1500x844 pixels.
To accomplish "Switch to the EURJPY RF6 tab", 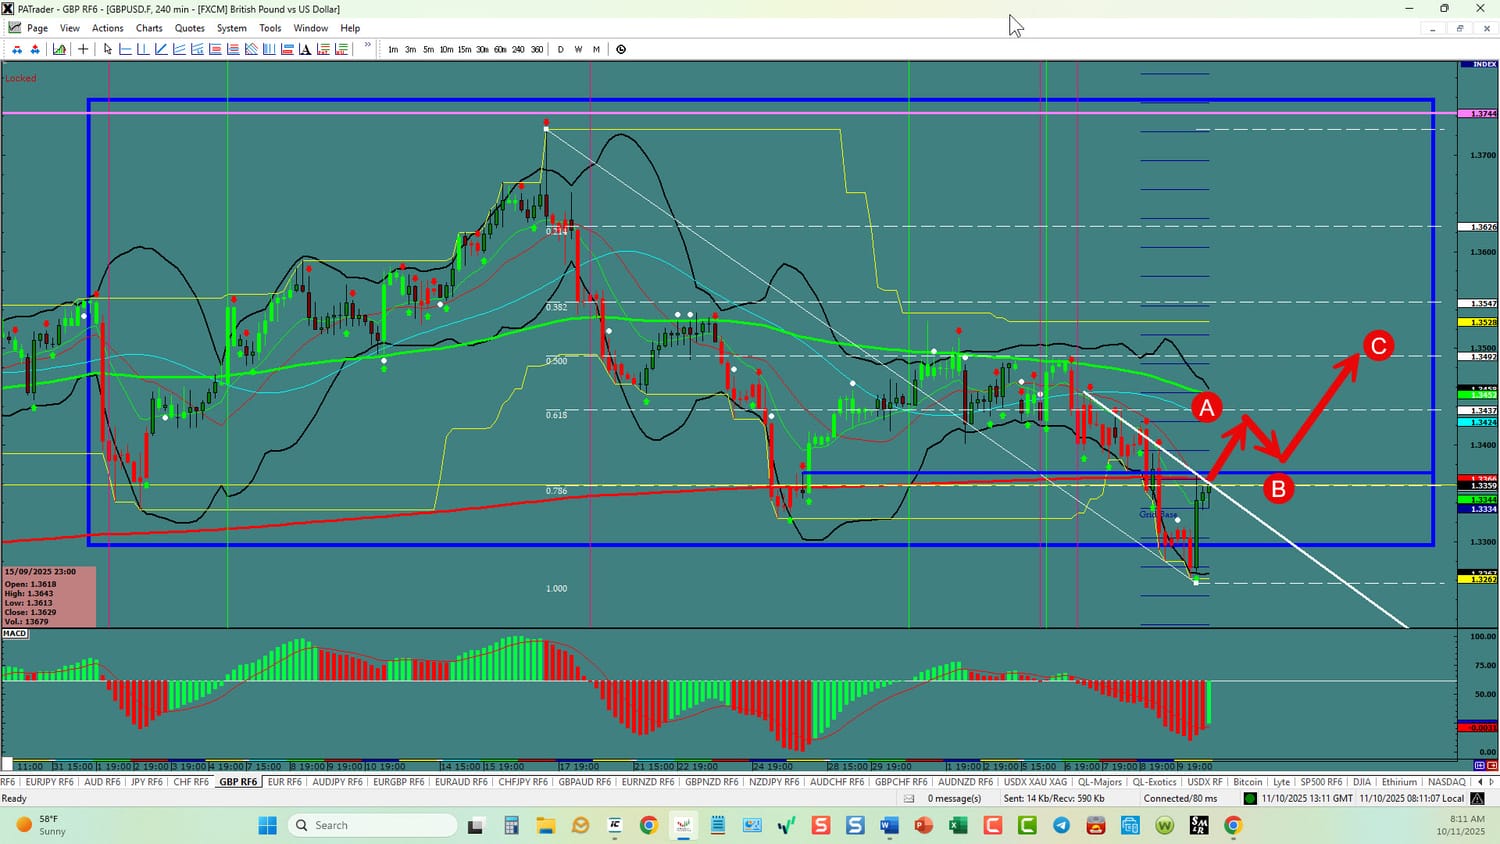I will [49, 782].
